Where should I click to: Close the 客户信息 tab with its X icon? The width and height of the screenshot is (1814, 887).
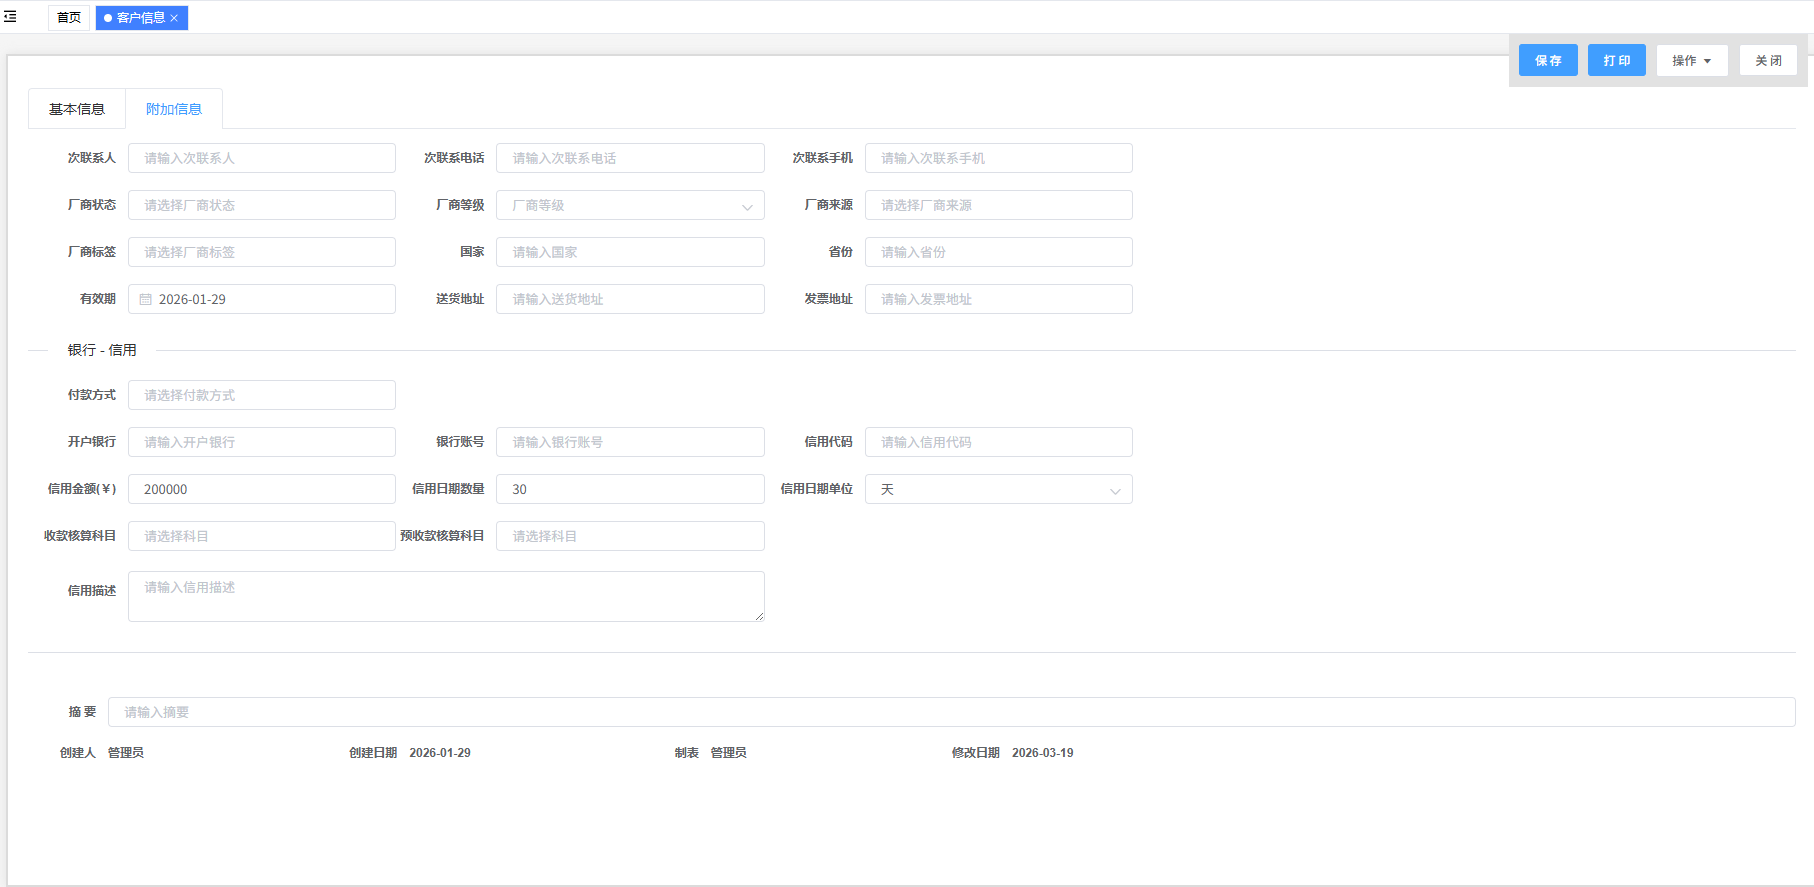(x=174, y=18)
